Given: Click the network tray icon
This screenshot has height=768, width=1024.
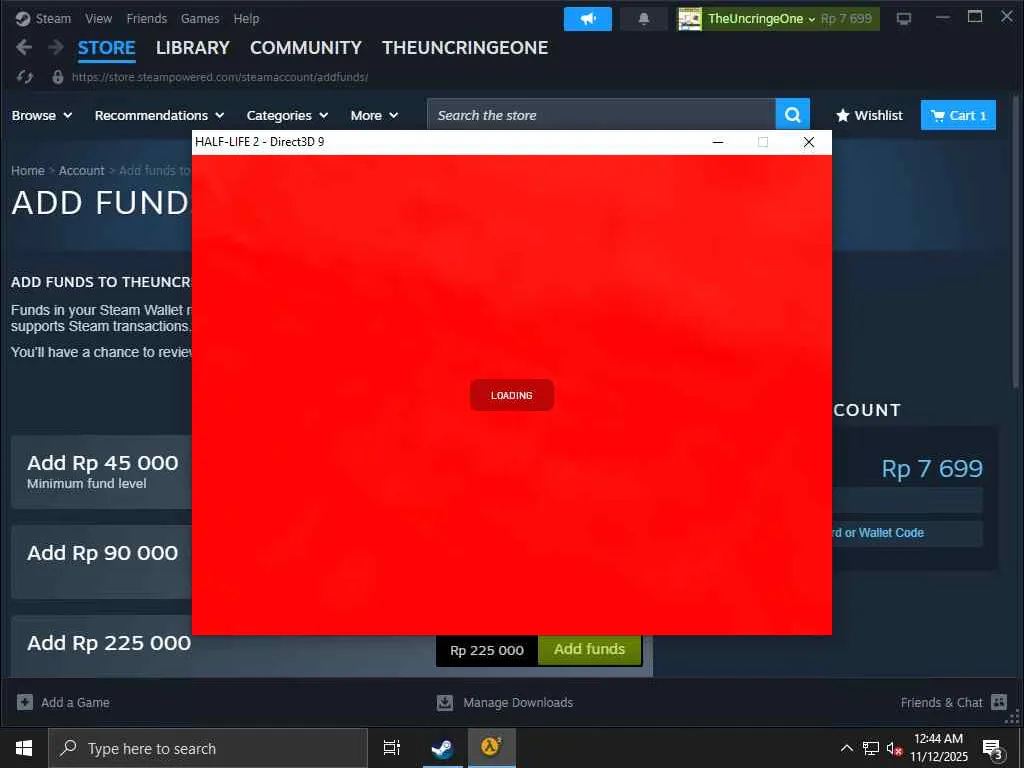Looking at the screenshot, I should click(871, 748).
